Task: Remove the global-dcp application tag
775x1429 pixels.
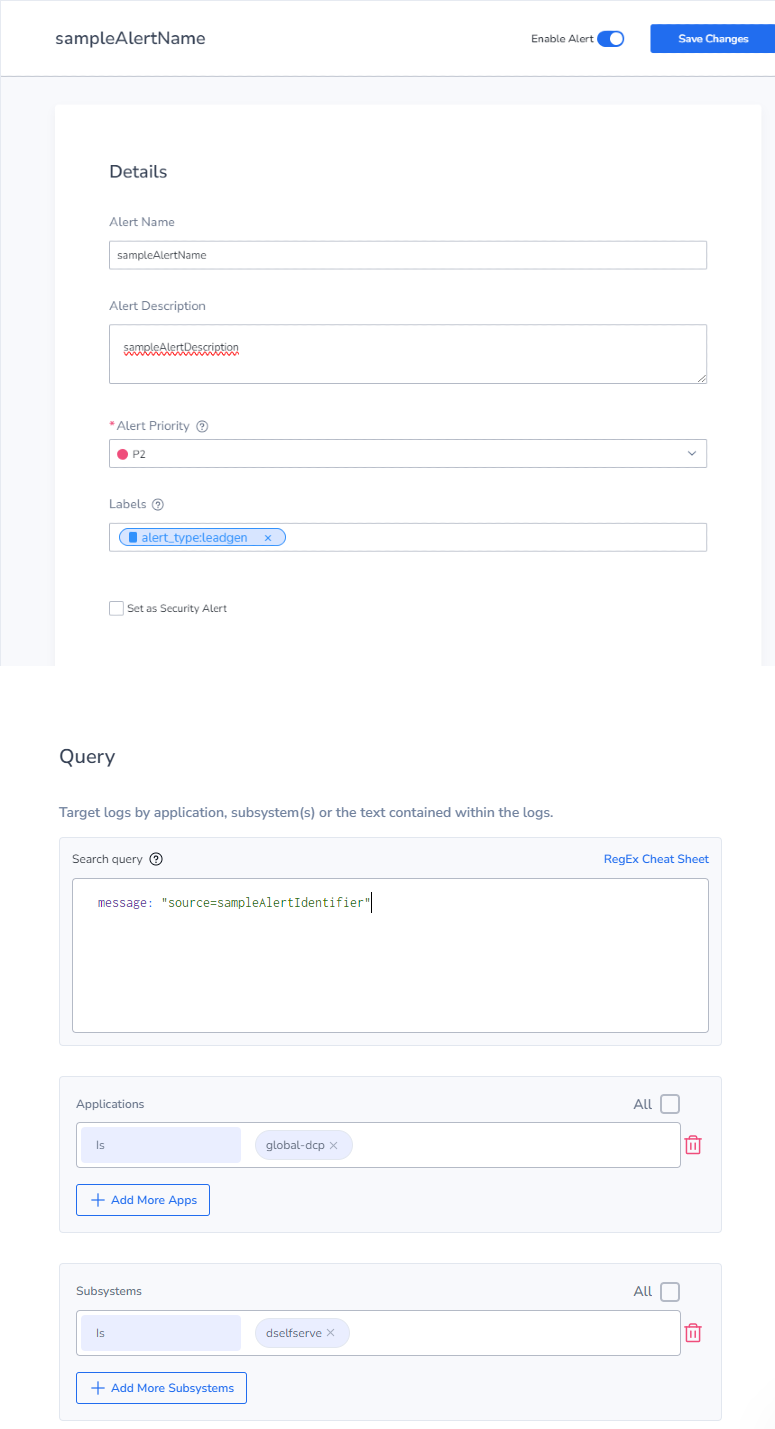Action: (x=334, y=1145)
